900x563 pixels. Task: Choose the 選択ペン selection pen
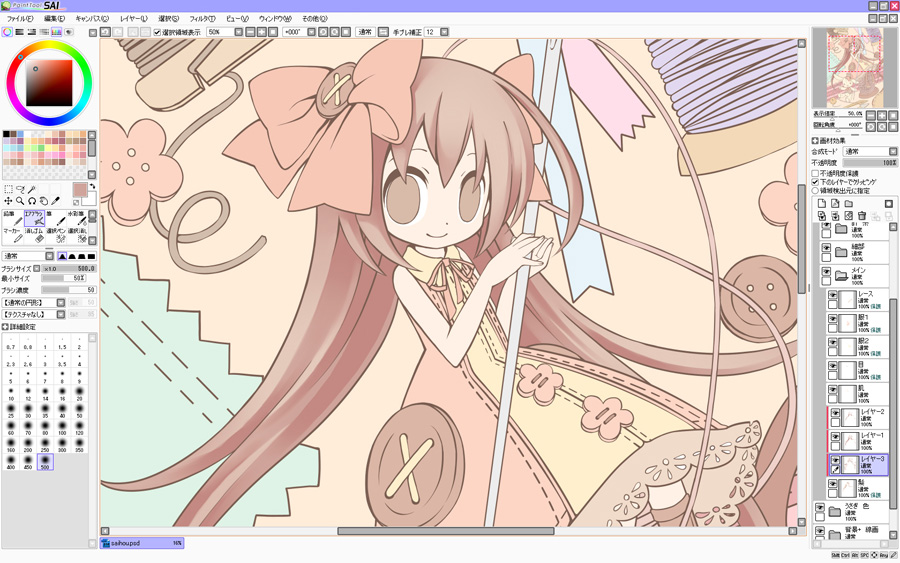[56, 235]
